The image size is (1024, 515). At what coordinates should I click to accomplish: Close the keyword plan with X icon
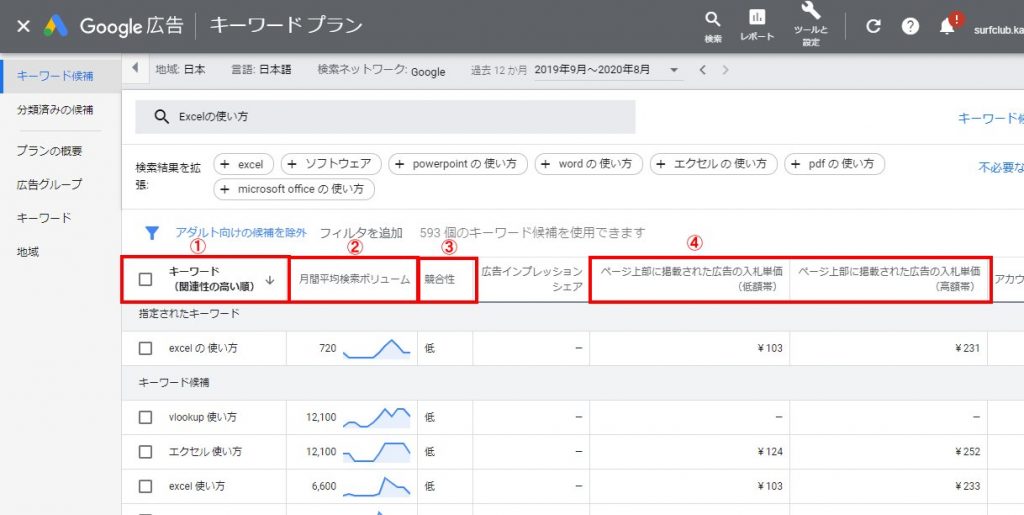(x=23, y=26)
